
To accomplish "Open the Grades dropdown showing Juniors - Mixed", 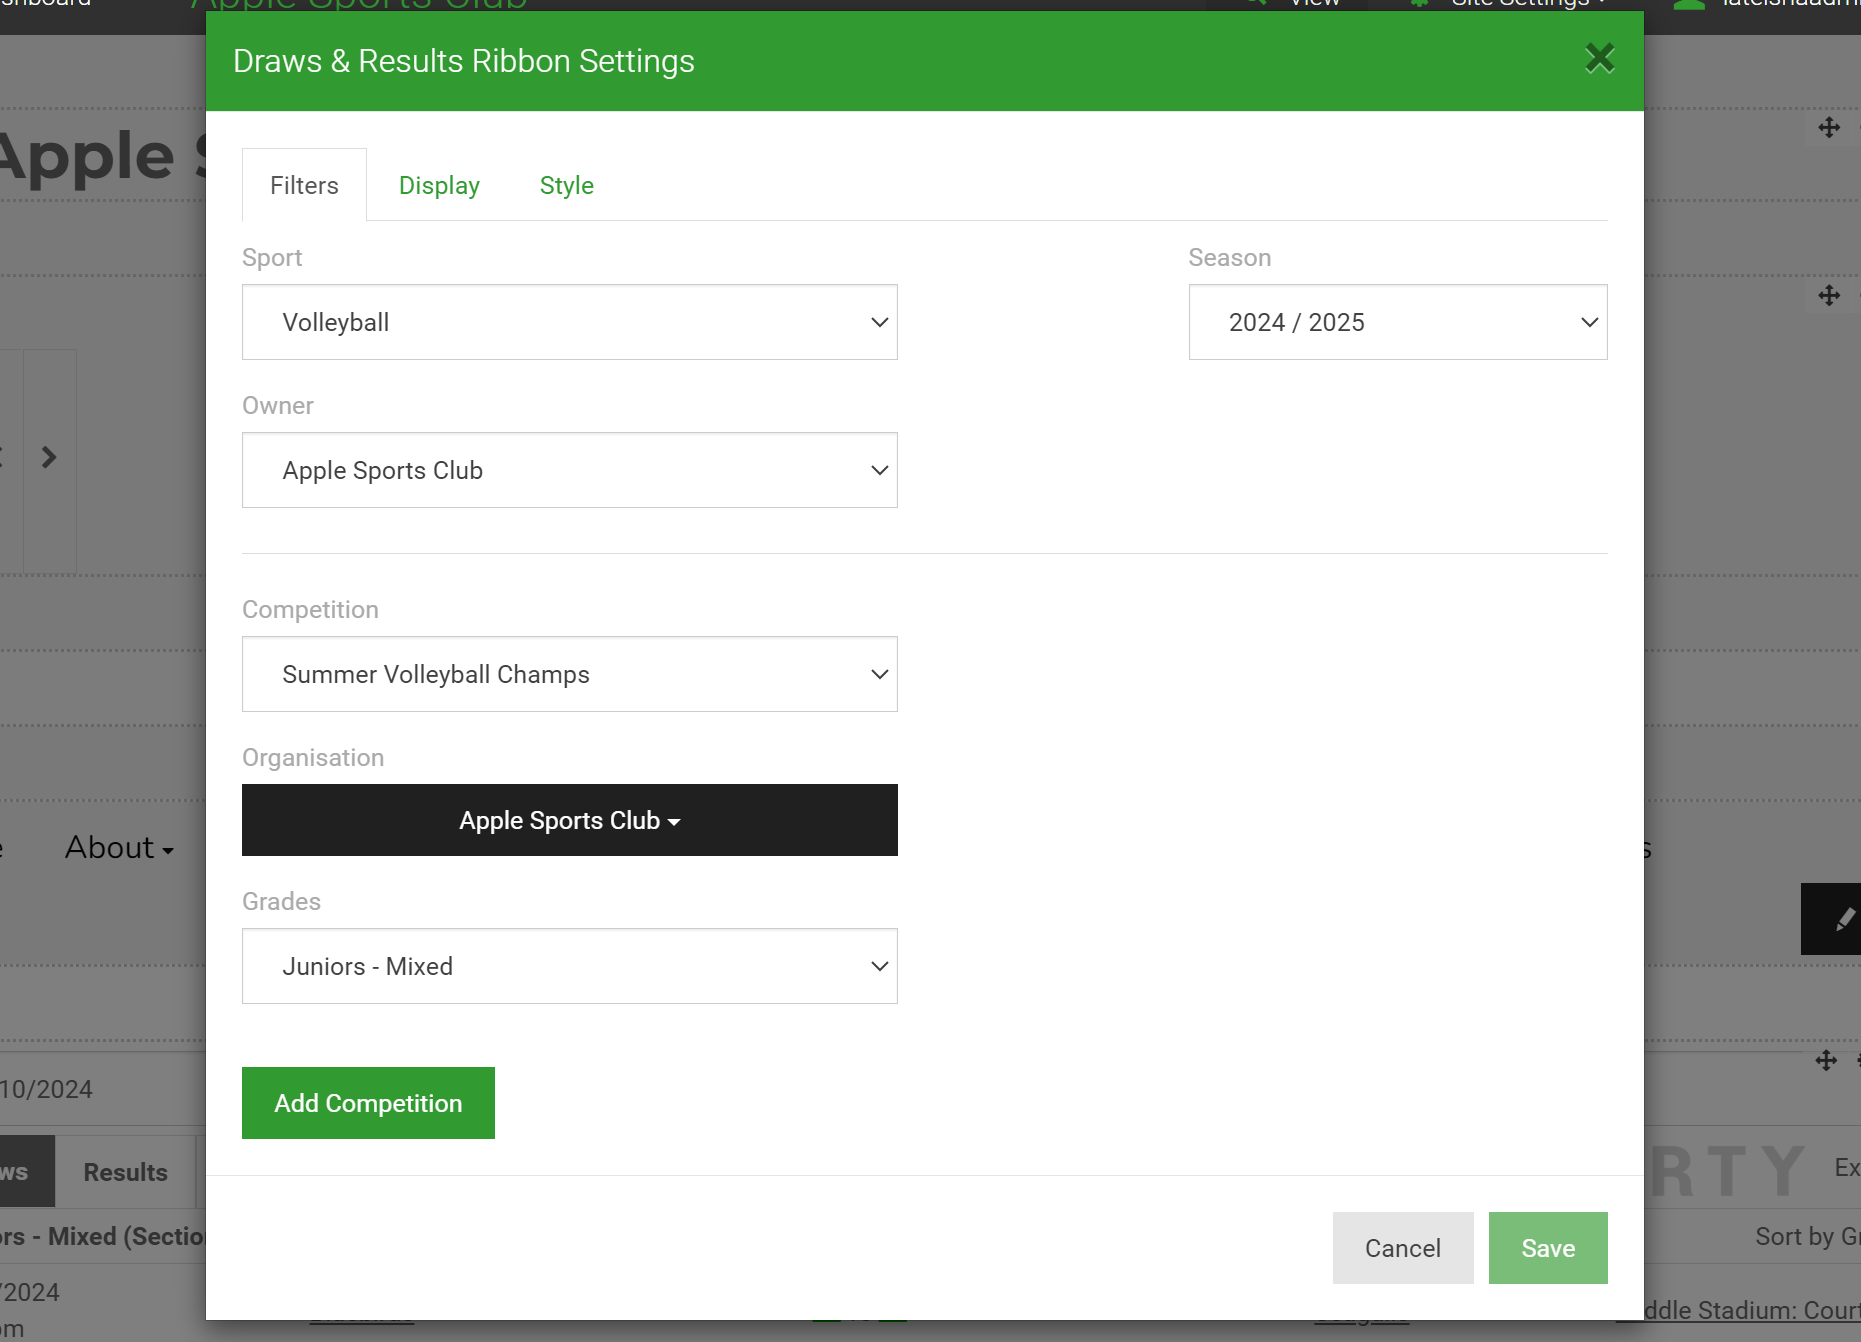I will (x=570, y=966).
